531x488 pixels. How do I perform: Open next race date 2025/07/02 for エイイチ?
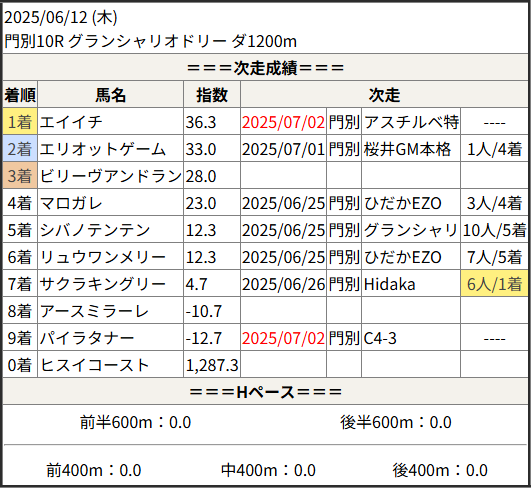pos(283,122)
